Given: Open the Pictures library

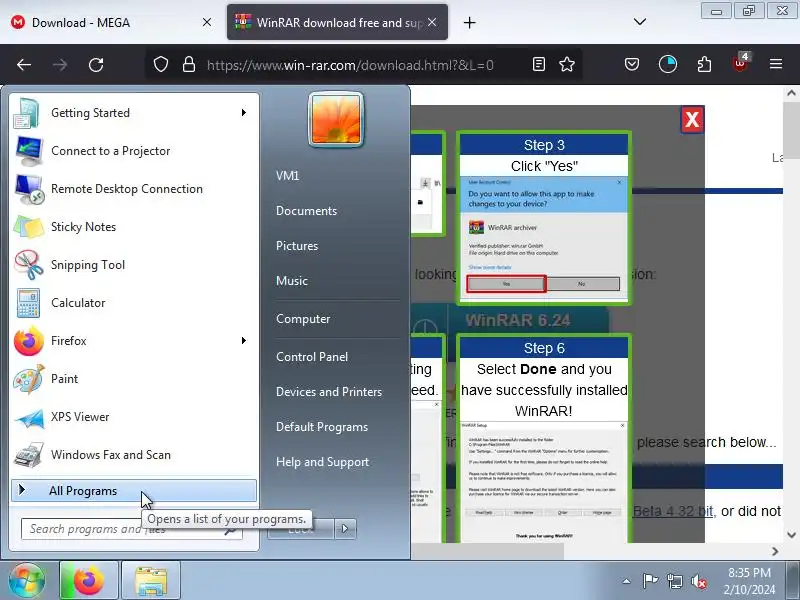Looking at the screenshot, I should click(x=297, y=246).
